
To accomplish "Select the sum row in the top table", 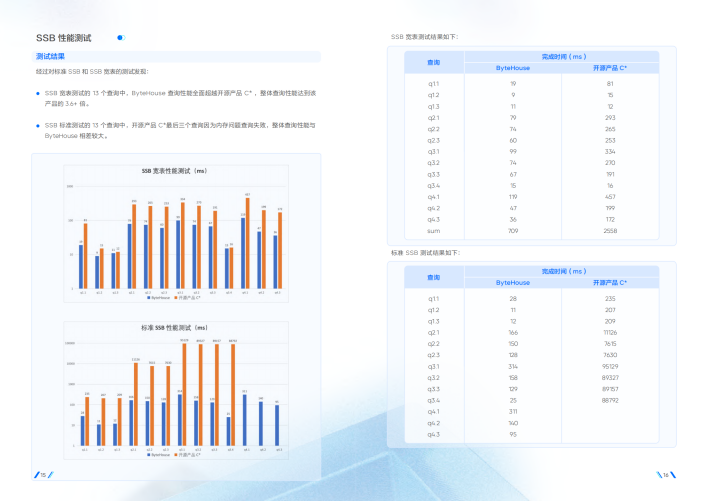I will click(531, 230).
